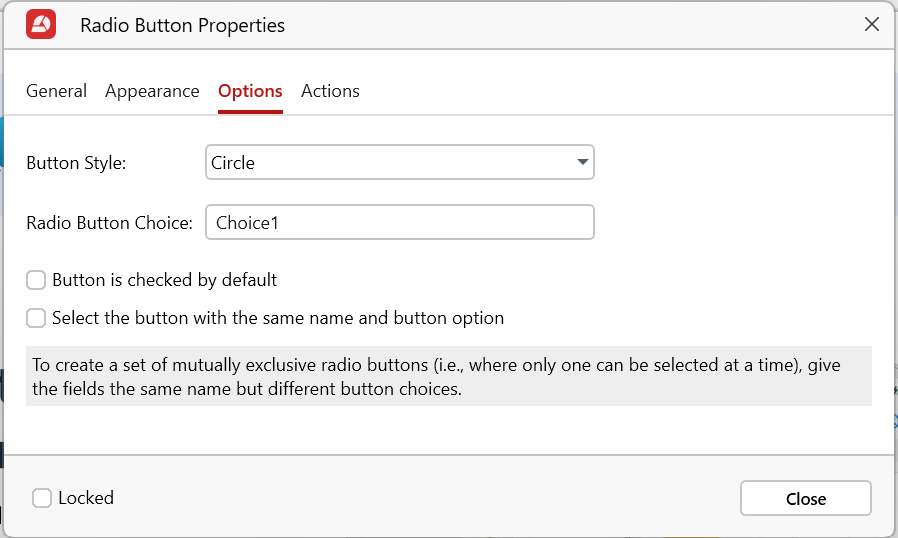898x538 pixels.
Task: Toggle the Locked checkbox
Action: (x=42, y=498)
